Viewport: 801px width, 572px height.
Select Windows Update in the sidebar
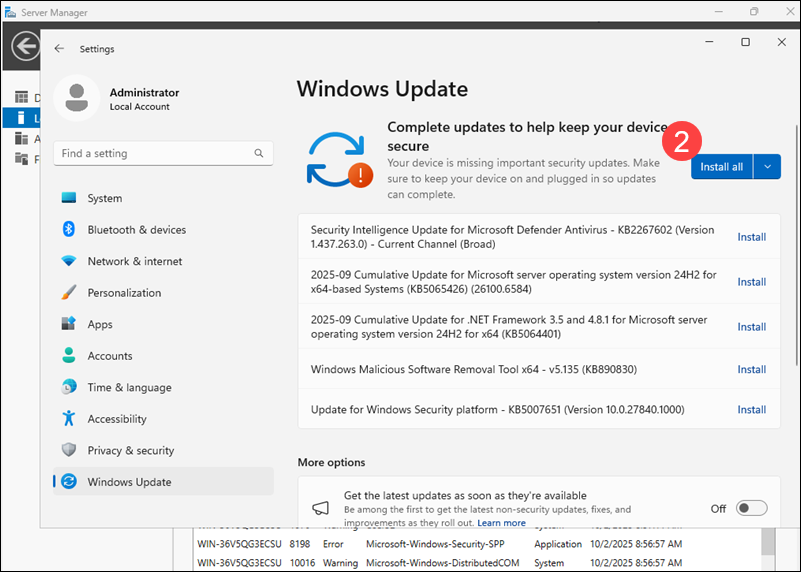tap(129, 482)
